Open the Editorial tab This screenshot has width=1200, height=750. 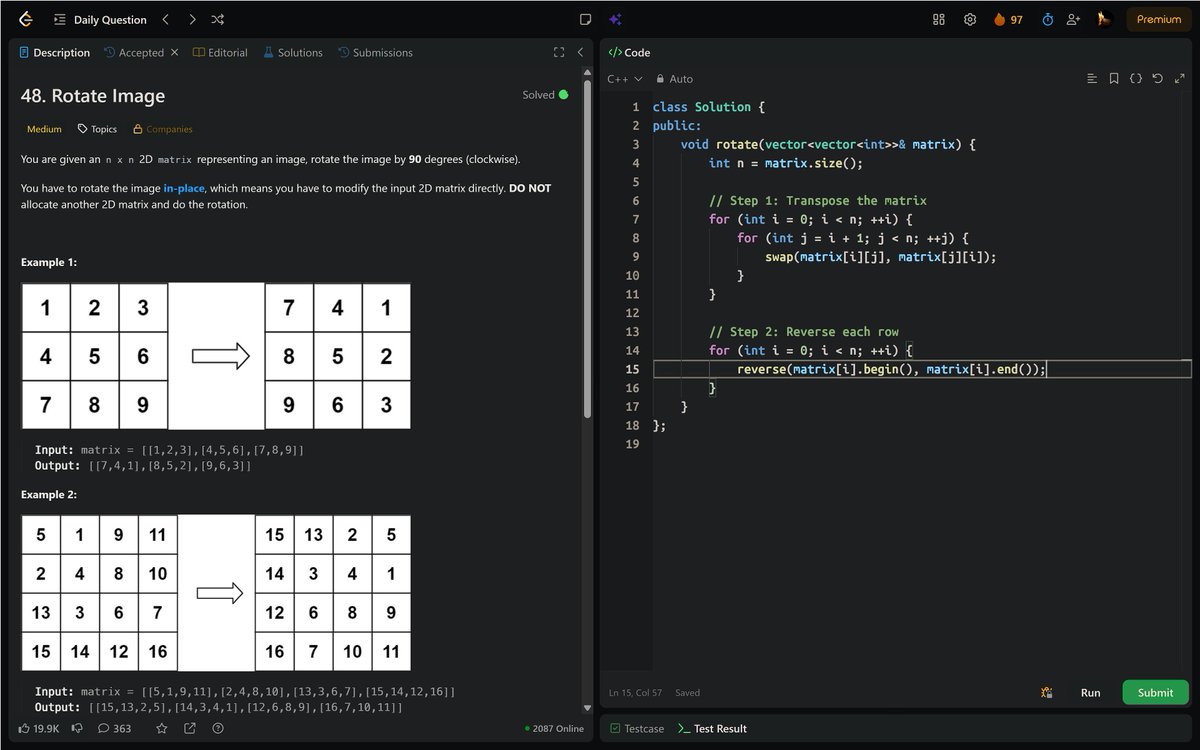[x=220, y=53]
